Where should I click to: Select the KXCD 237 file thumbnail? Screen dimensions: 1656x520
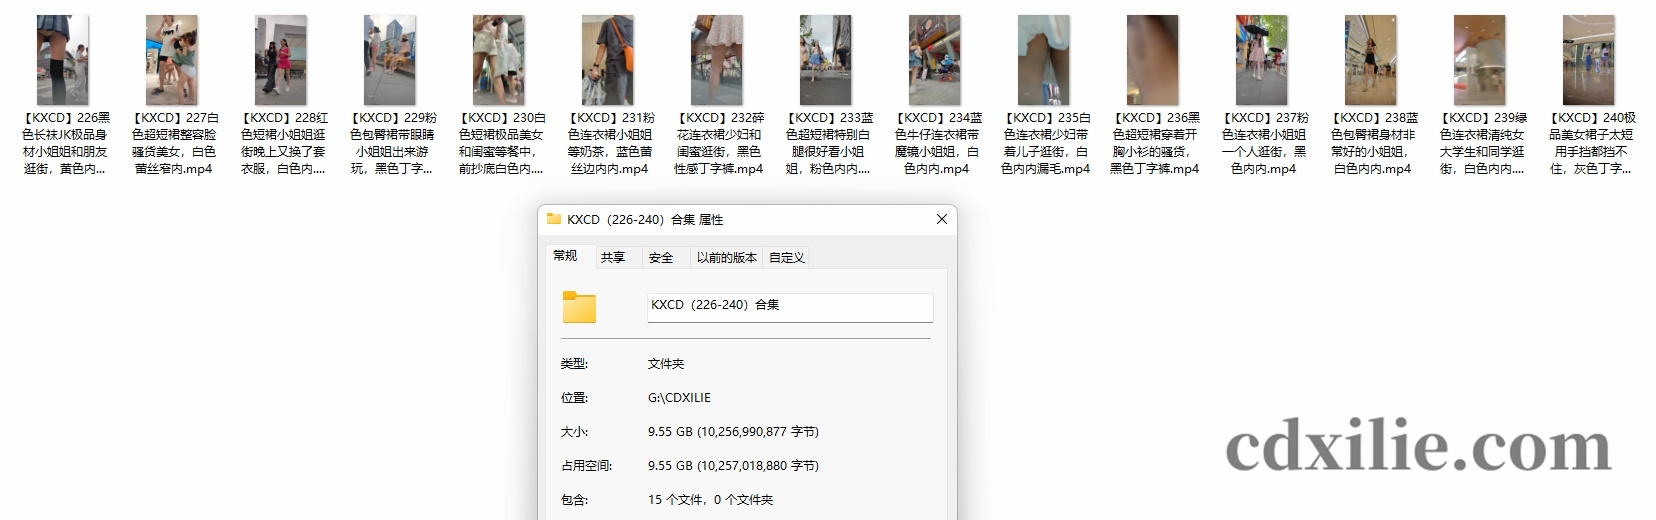coord(1262,60)
